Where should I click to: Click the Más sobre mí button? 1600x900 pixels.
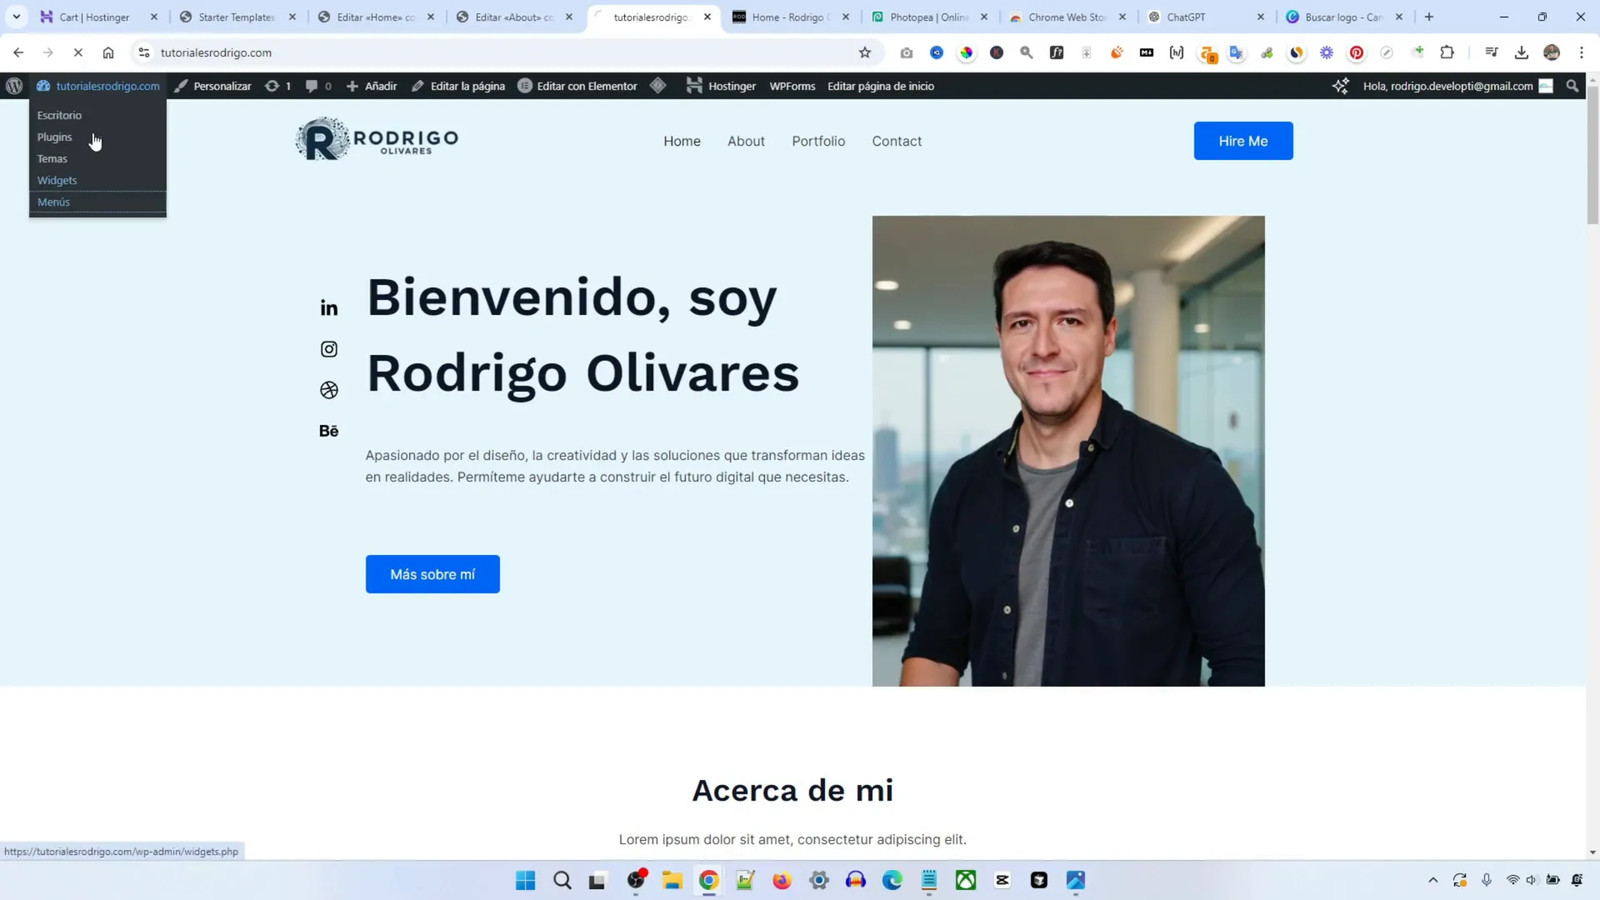(431, 574)
